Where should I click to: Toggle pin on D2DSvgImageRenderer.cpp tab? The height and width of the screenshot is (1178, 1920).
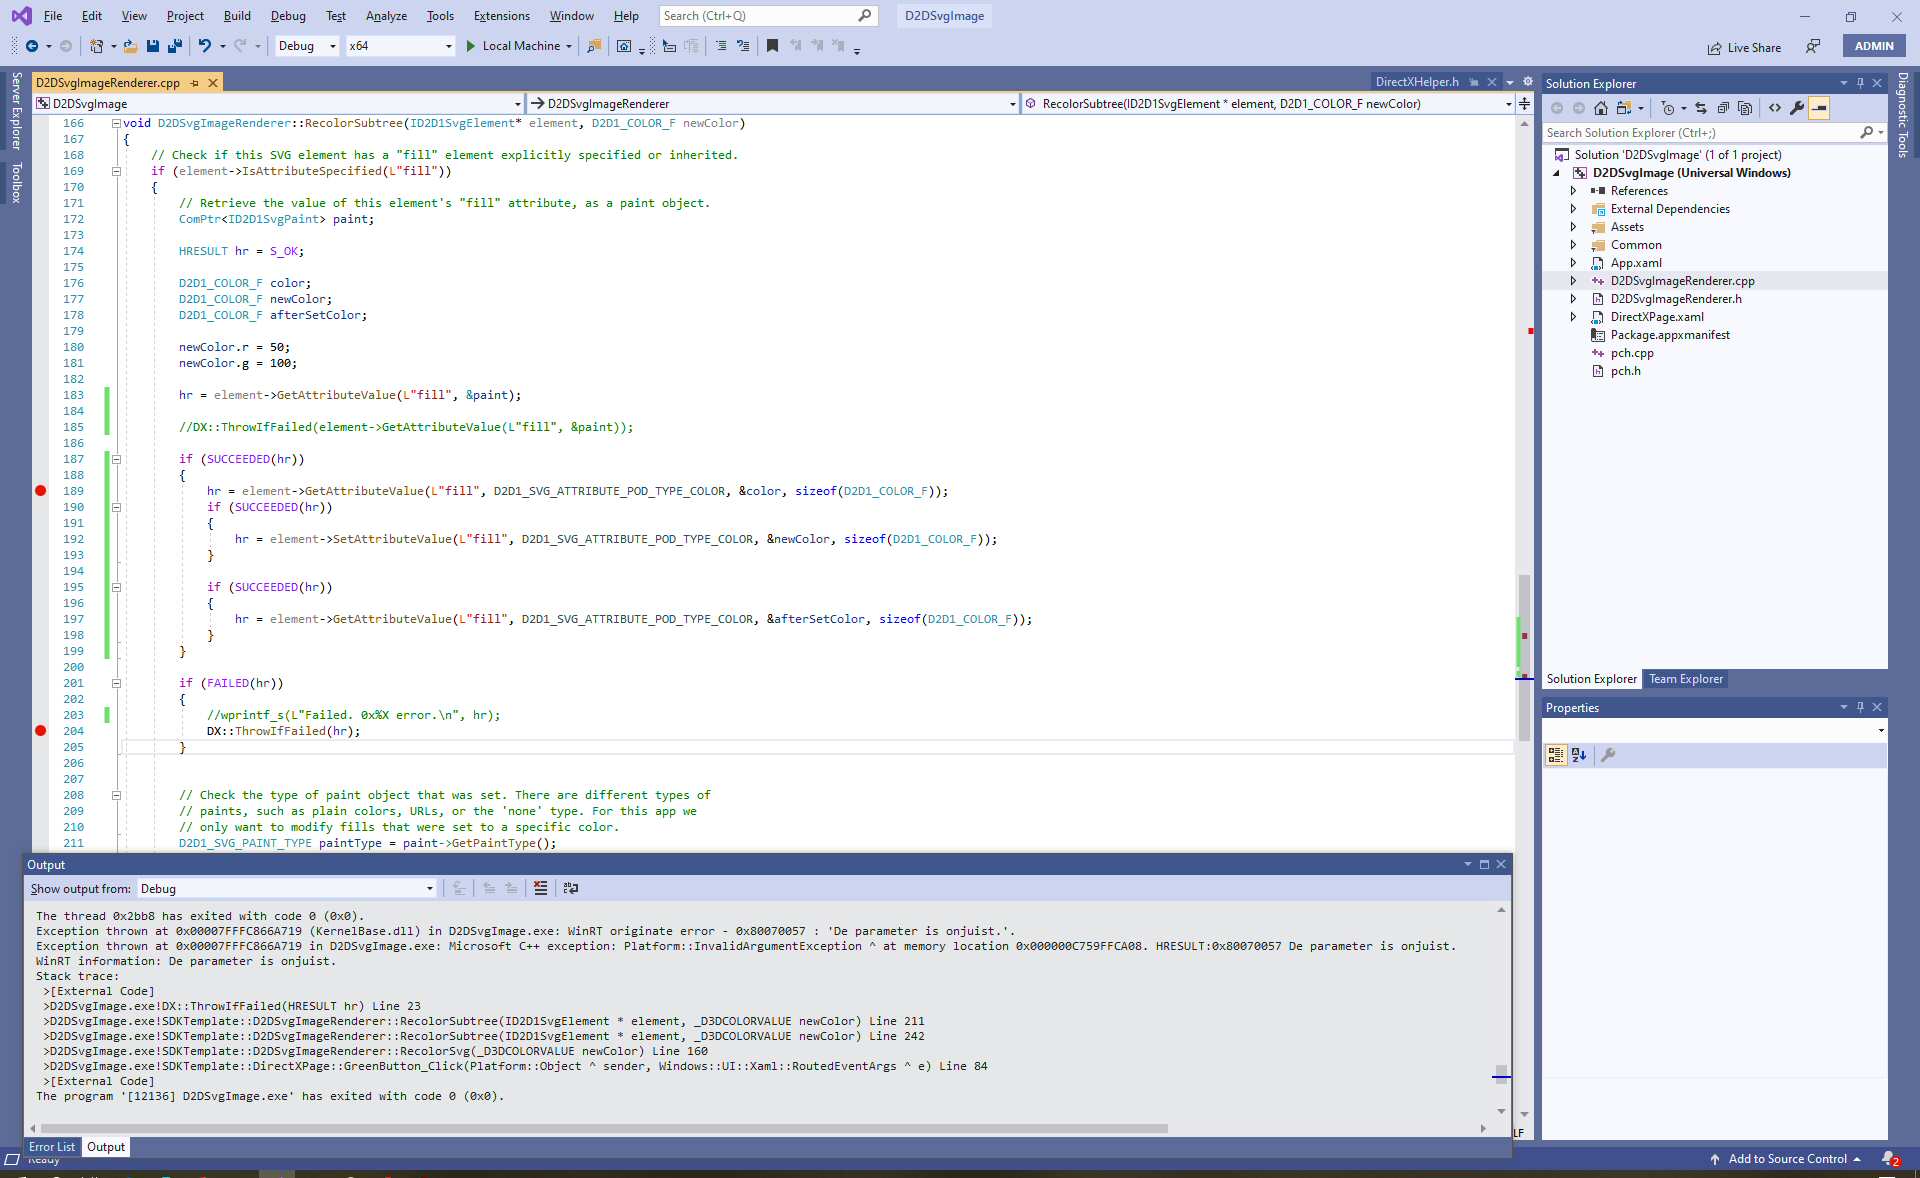click(195, 83)
